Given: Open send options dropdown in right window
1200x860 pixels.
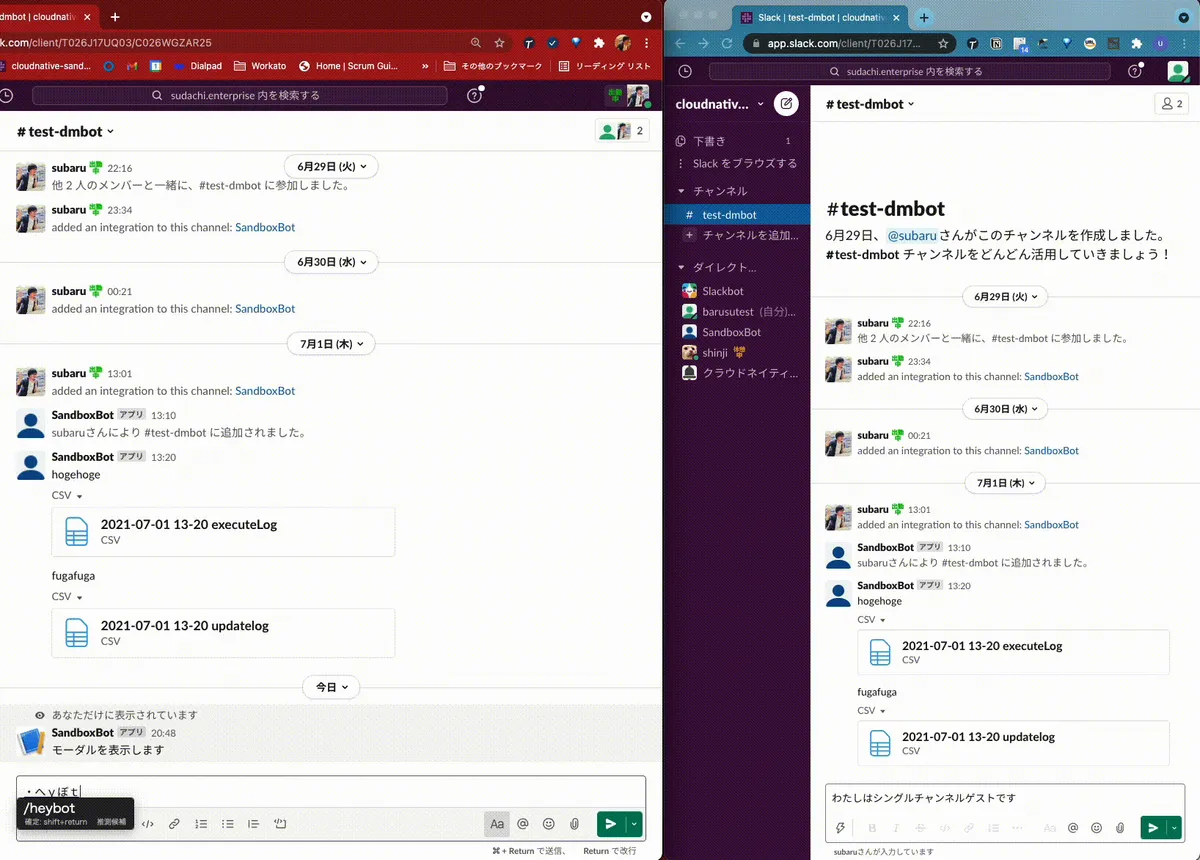Looking at the screenshot, I should point(1174,828).
